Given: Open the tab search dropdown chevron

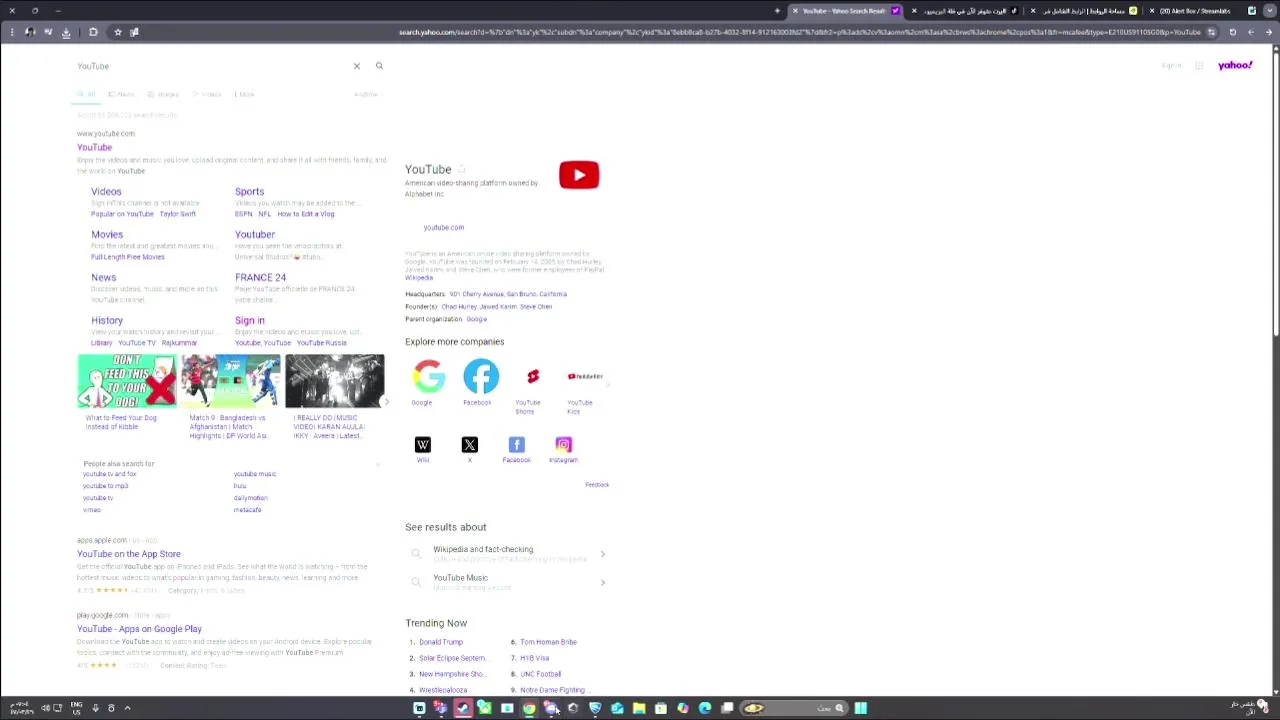Looking at the screenshot, I should pyautogui.click(x=1269, y=11).
